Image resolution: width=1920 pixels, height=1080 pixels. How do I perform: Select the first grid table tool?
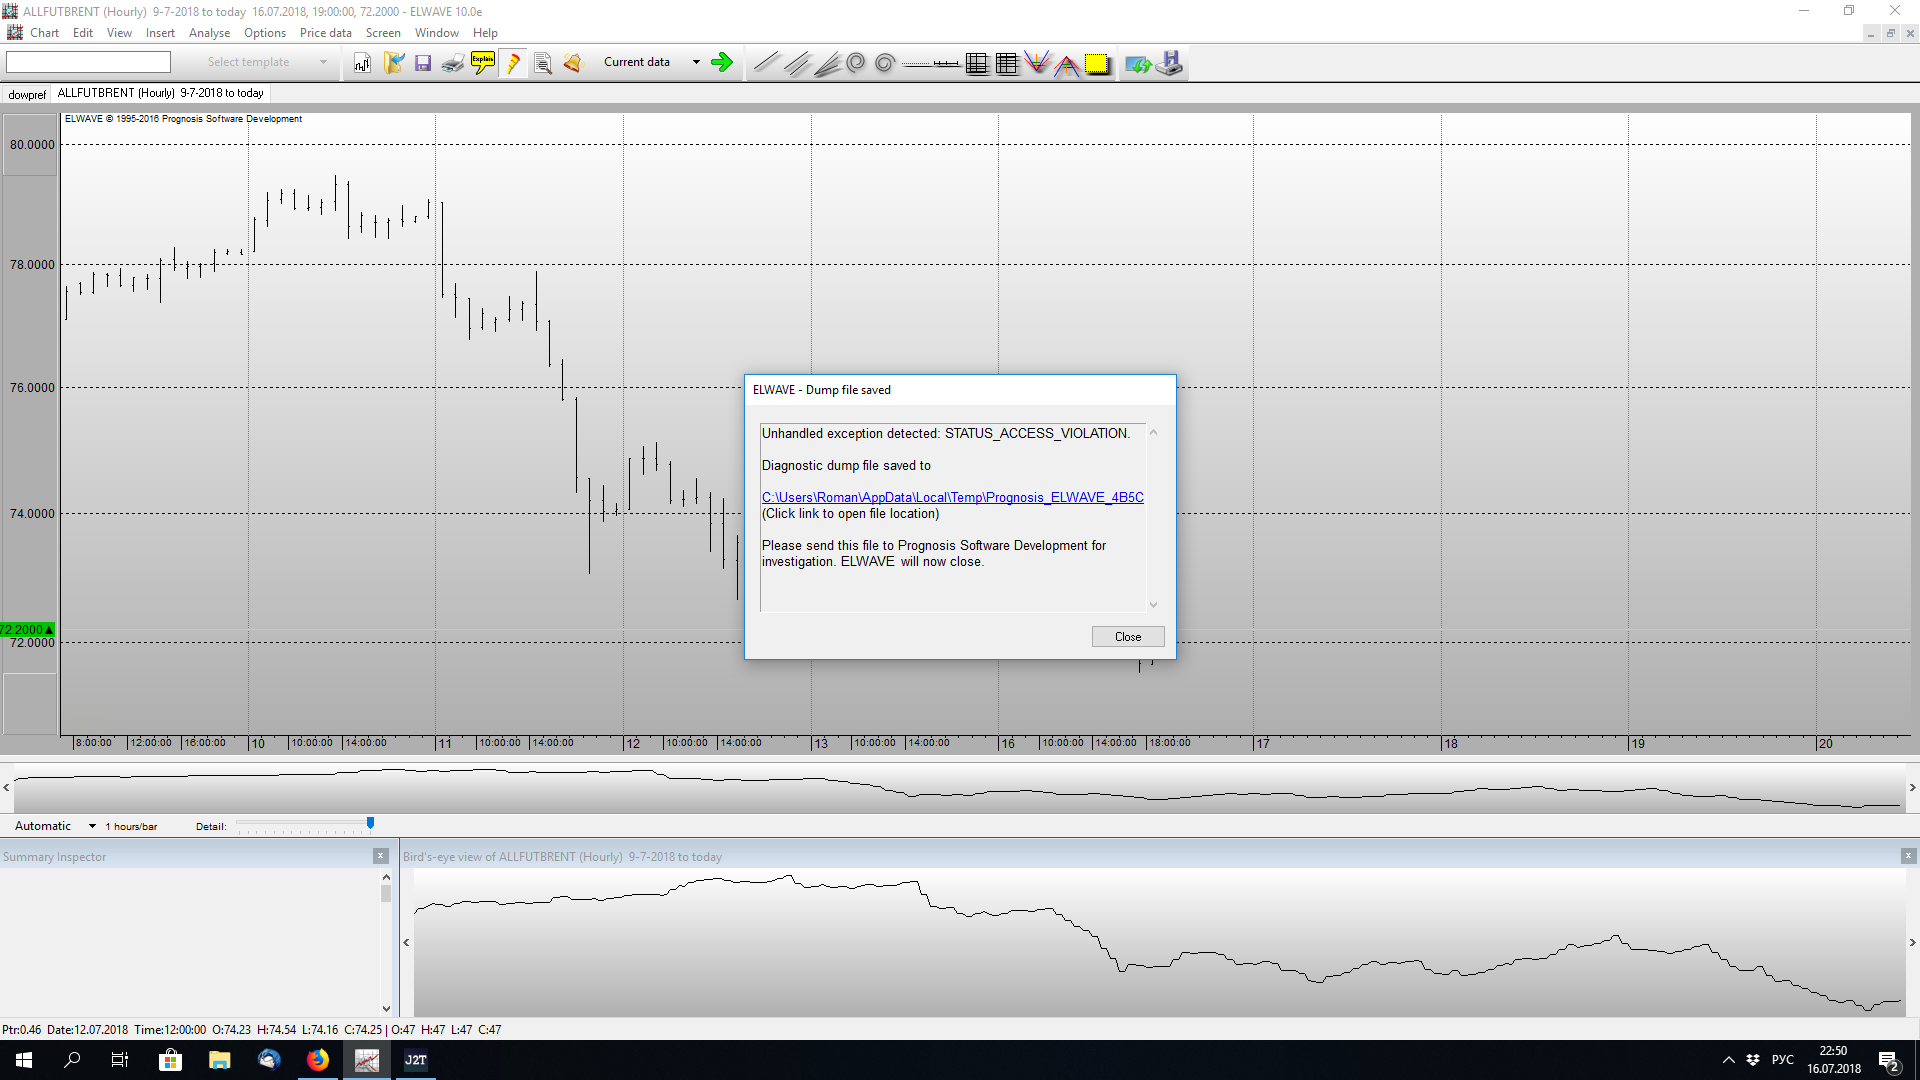click(x=977, y=63)
